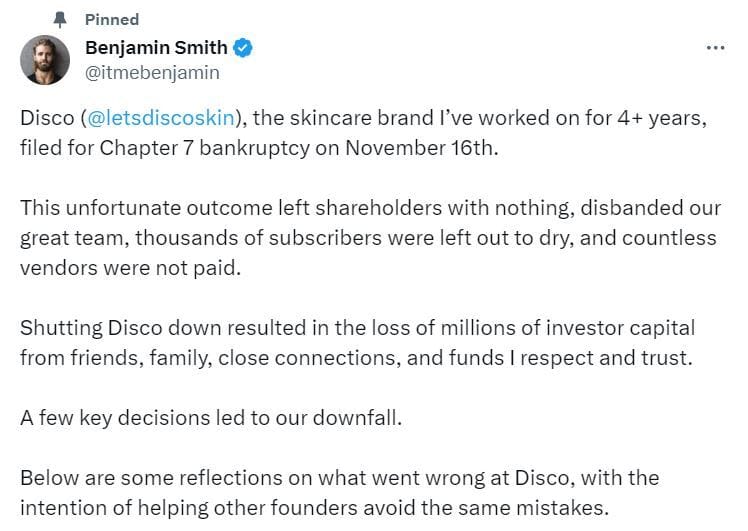This screenshot has width=748, height=531.
Task: Click the pin icon above the tweet
Action: tap(61, 19)
